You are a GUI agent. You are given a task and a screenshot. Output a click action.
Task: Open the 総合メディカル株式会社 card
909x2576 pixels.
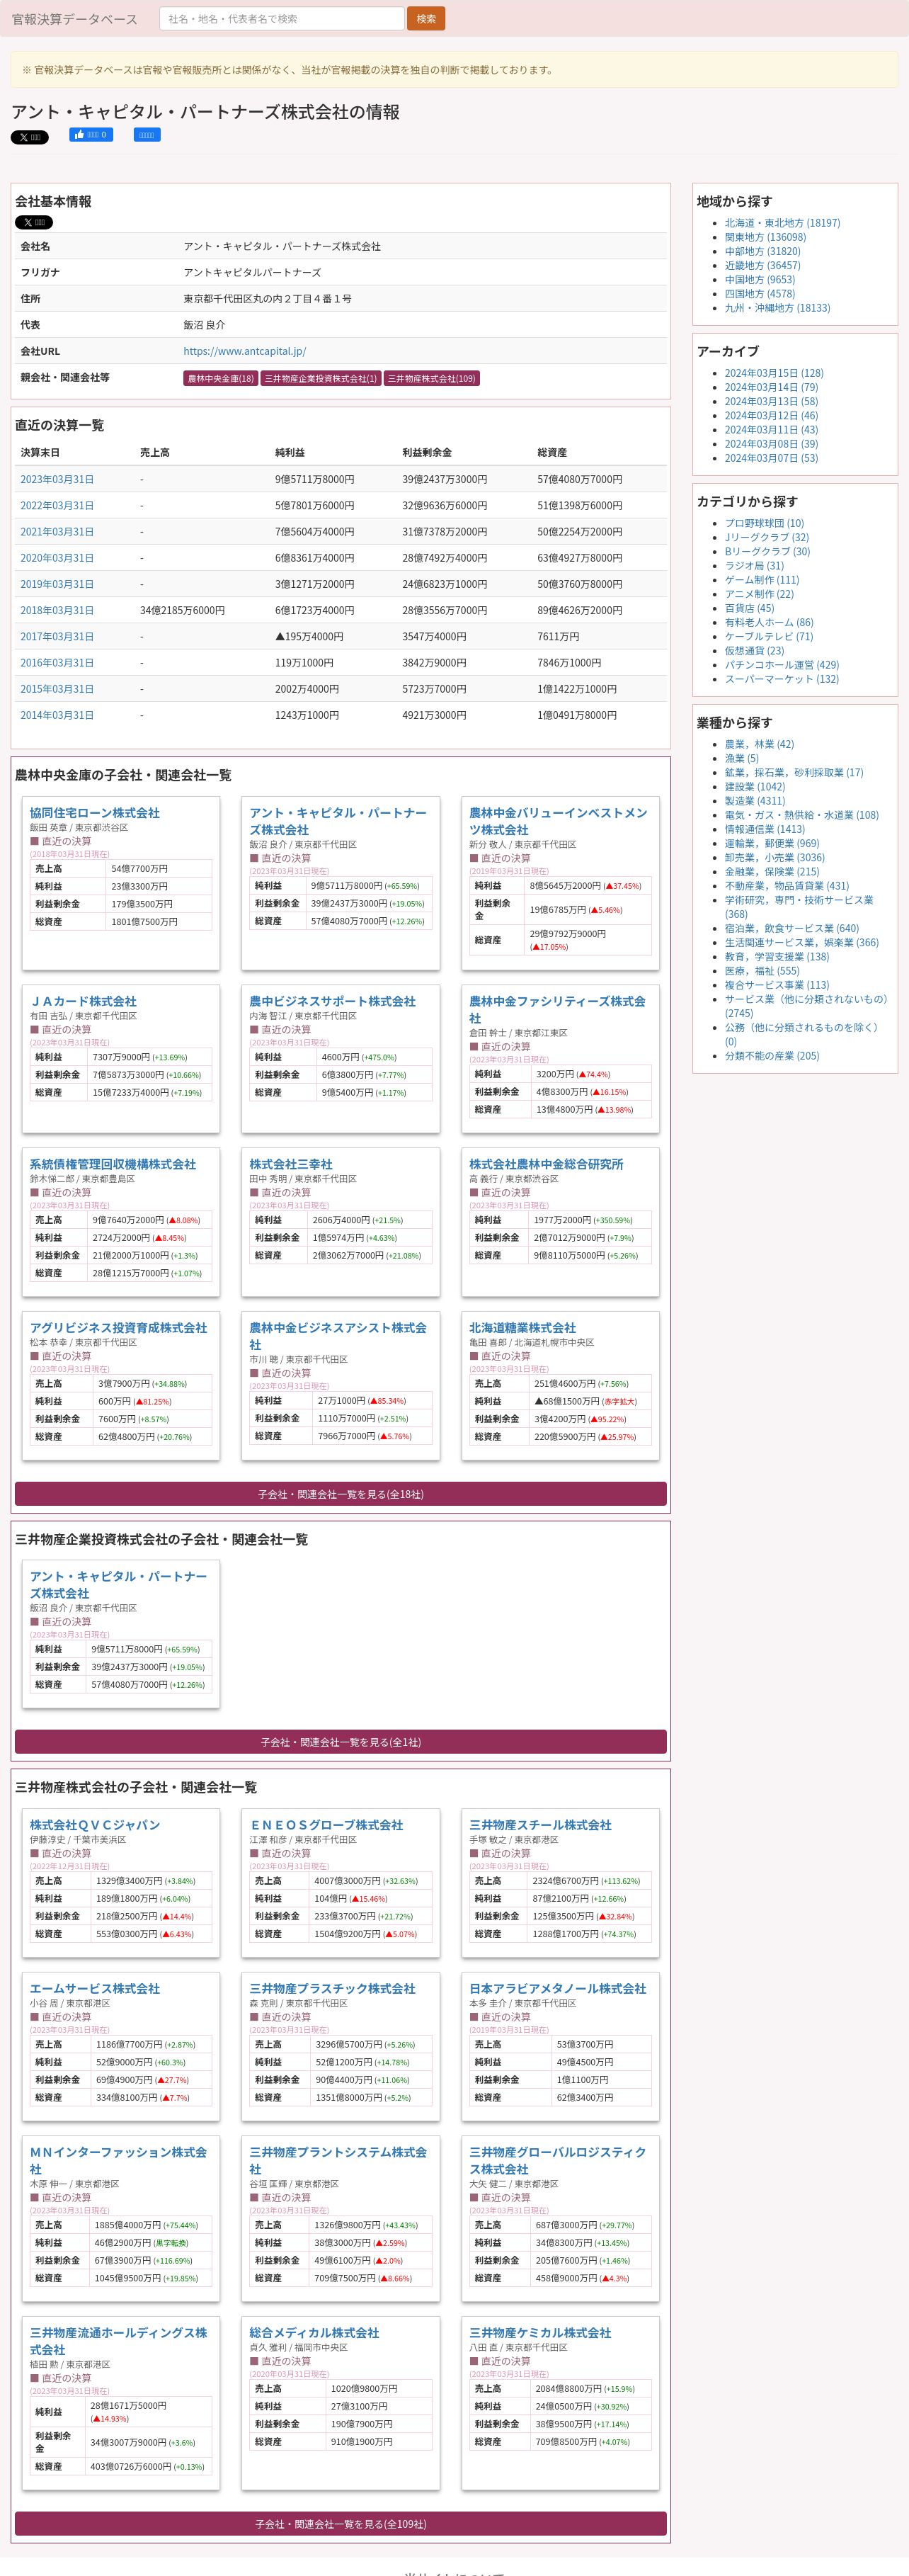tap(314, 2333)
